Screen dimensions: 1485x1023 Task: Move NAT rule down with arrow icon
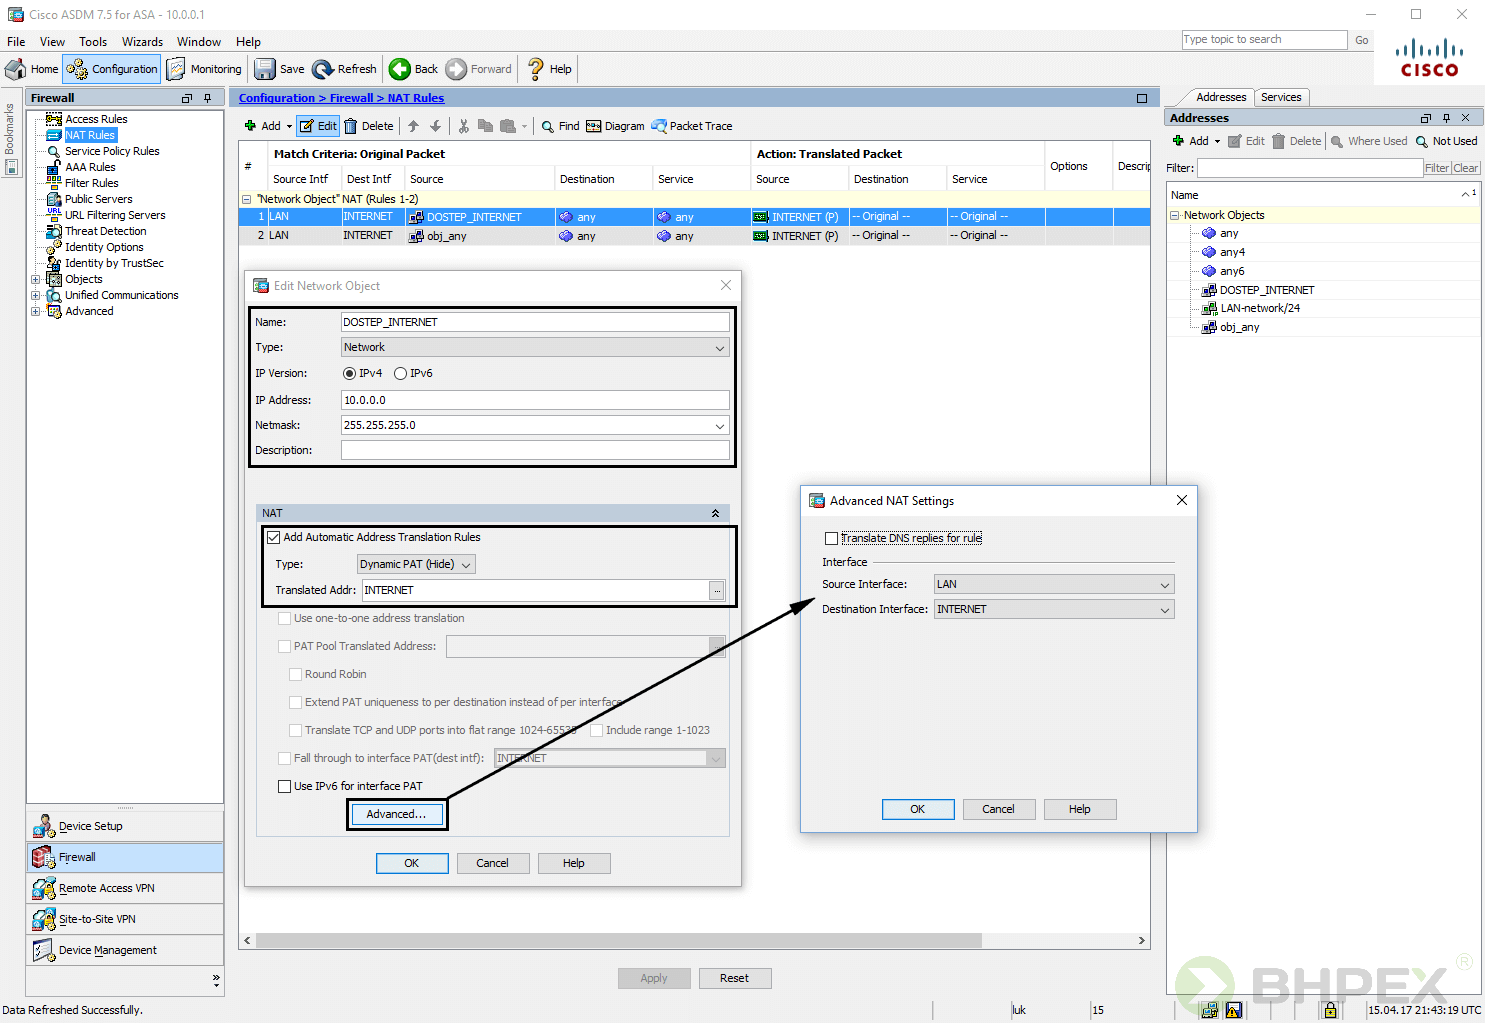435,126
